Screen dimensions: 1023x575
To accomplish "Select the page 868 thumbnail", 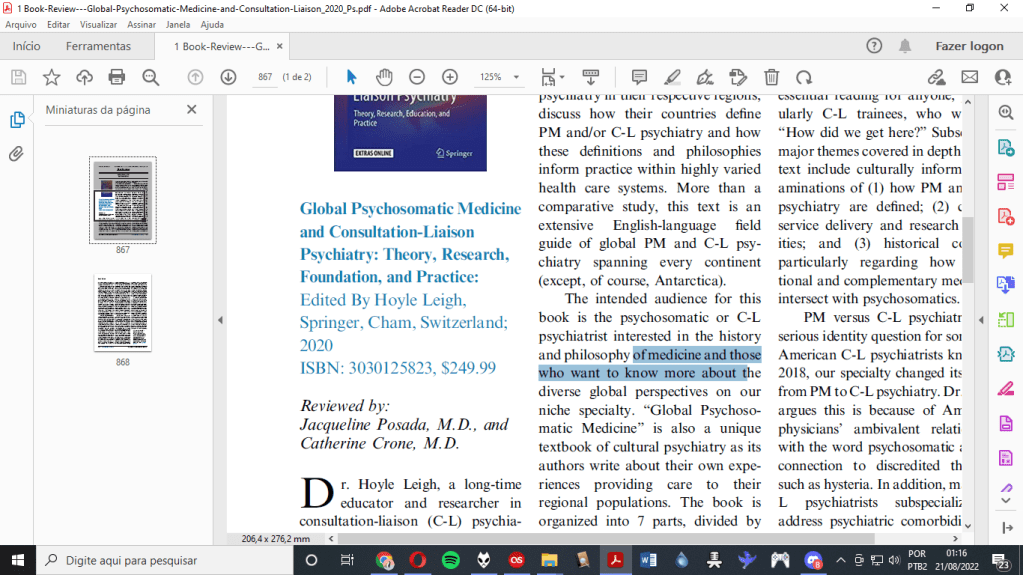I will click(122, 312).
